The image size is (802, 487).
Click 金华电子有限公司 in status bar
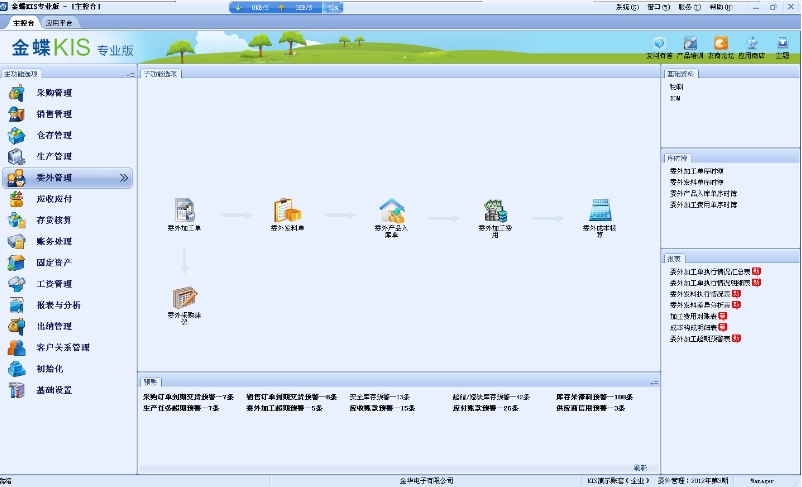point(427,481)
